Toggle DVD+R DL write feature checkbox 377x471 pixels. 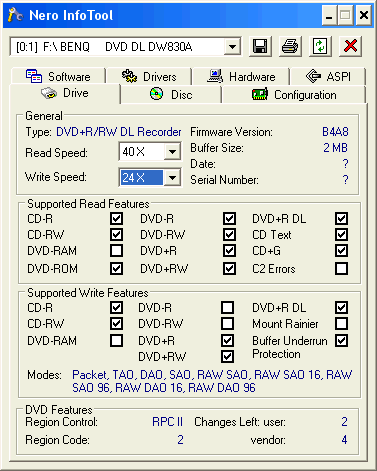(x=342, y=307)
